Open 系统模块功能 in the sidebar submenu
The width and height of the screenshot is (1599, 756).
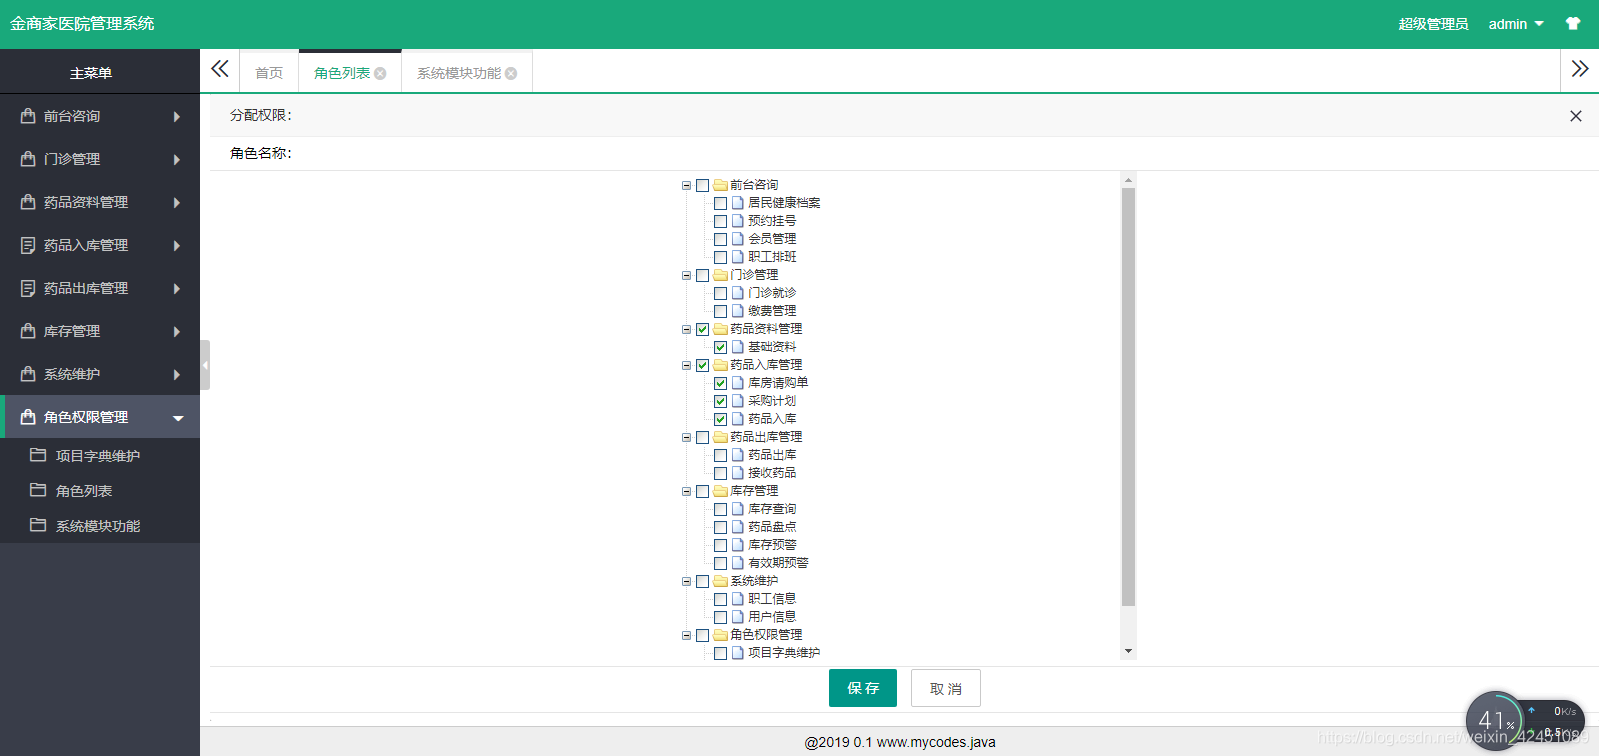pyautogui.click(x=100, y=525)
